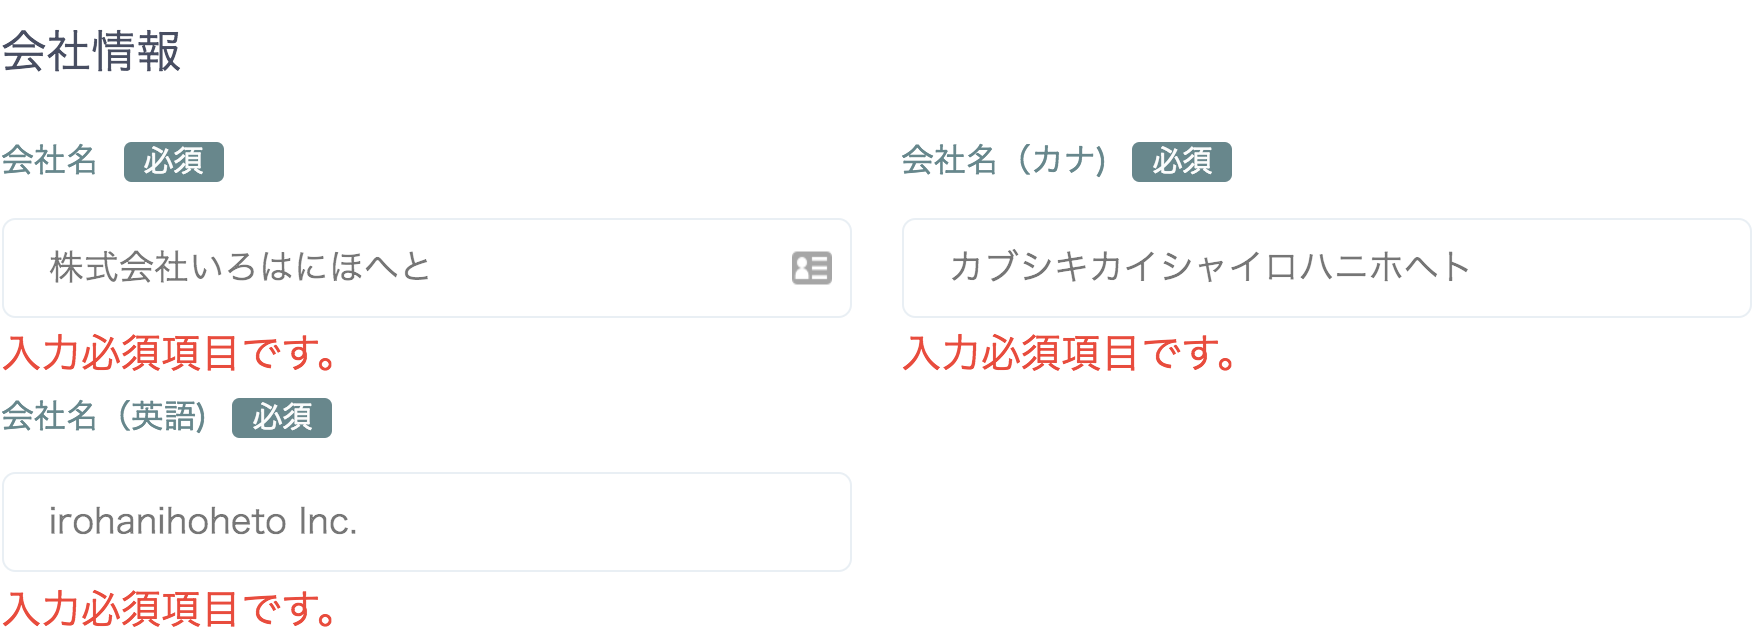Click the 会社名 input field
The height and width of the screenshot is (640, 1760).
pos(400,268)
